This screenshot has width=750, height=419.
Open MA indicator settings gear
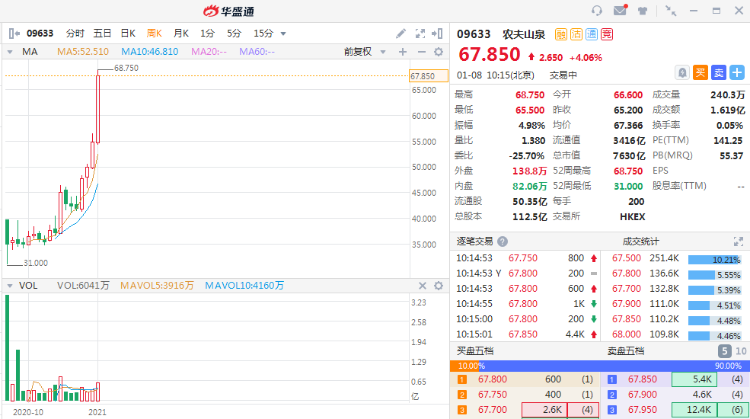[436, 51]
